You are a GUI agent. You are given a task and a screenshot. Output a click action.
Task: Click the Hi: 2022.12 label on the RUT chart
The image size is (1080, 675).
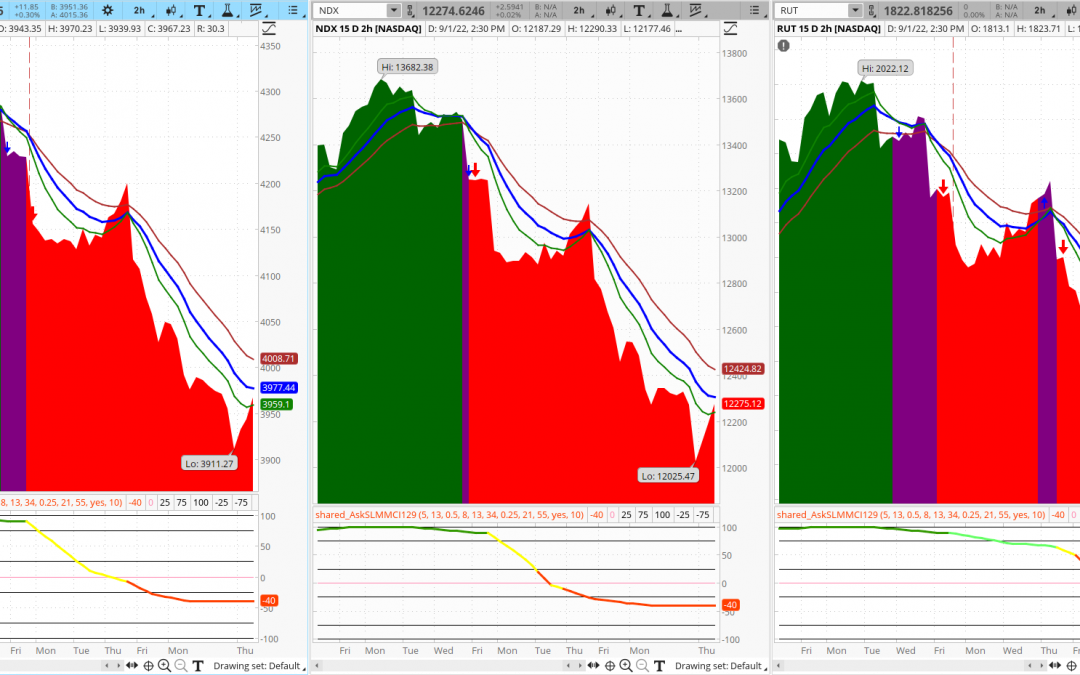pyautogui.click(x=885, y=68)
